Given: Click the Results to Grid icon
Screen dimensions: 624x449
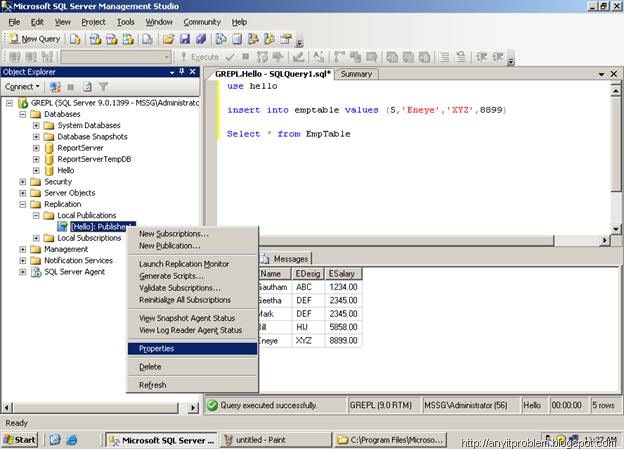Looking at the screenshot, I should coord(408,57).
